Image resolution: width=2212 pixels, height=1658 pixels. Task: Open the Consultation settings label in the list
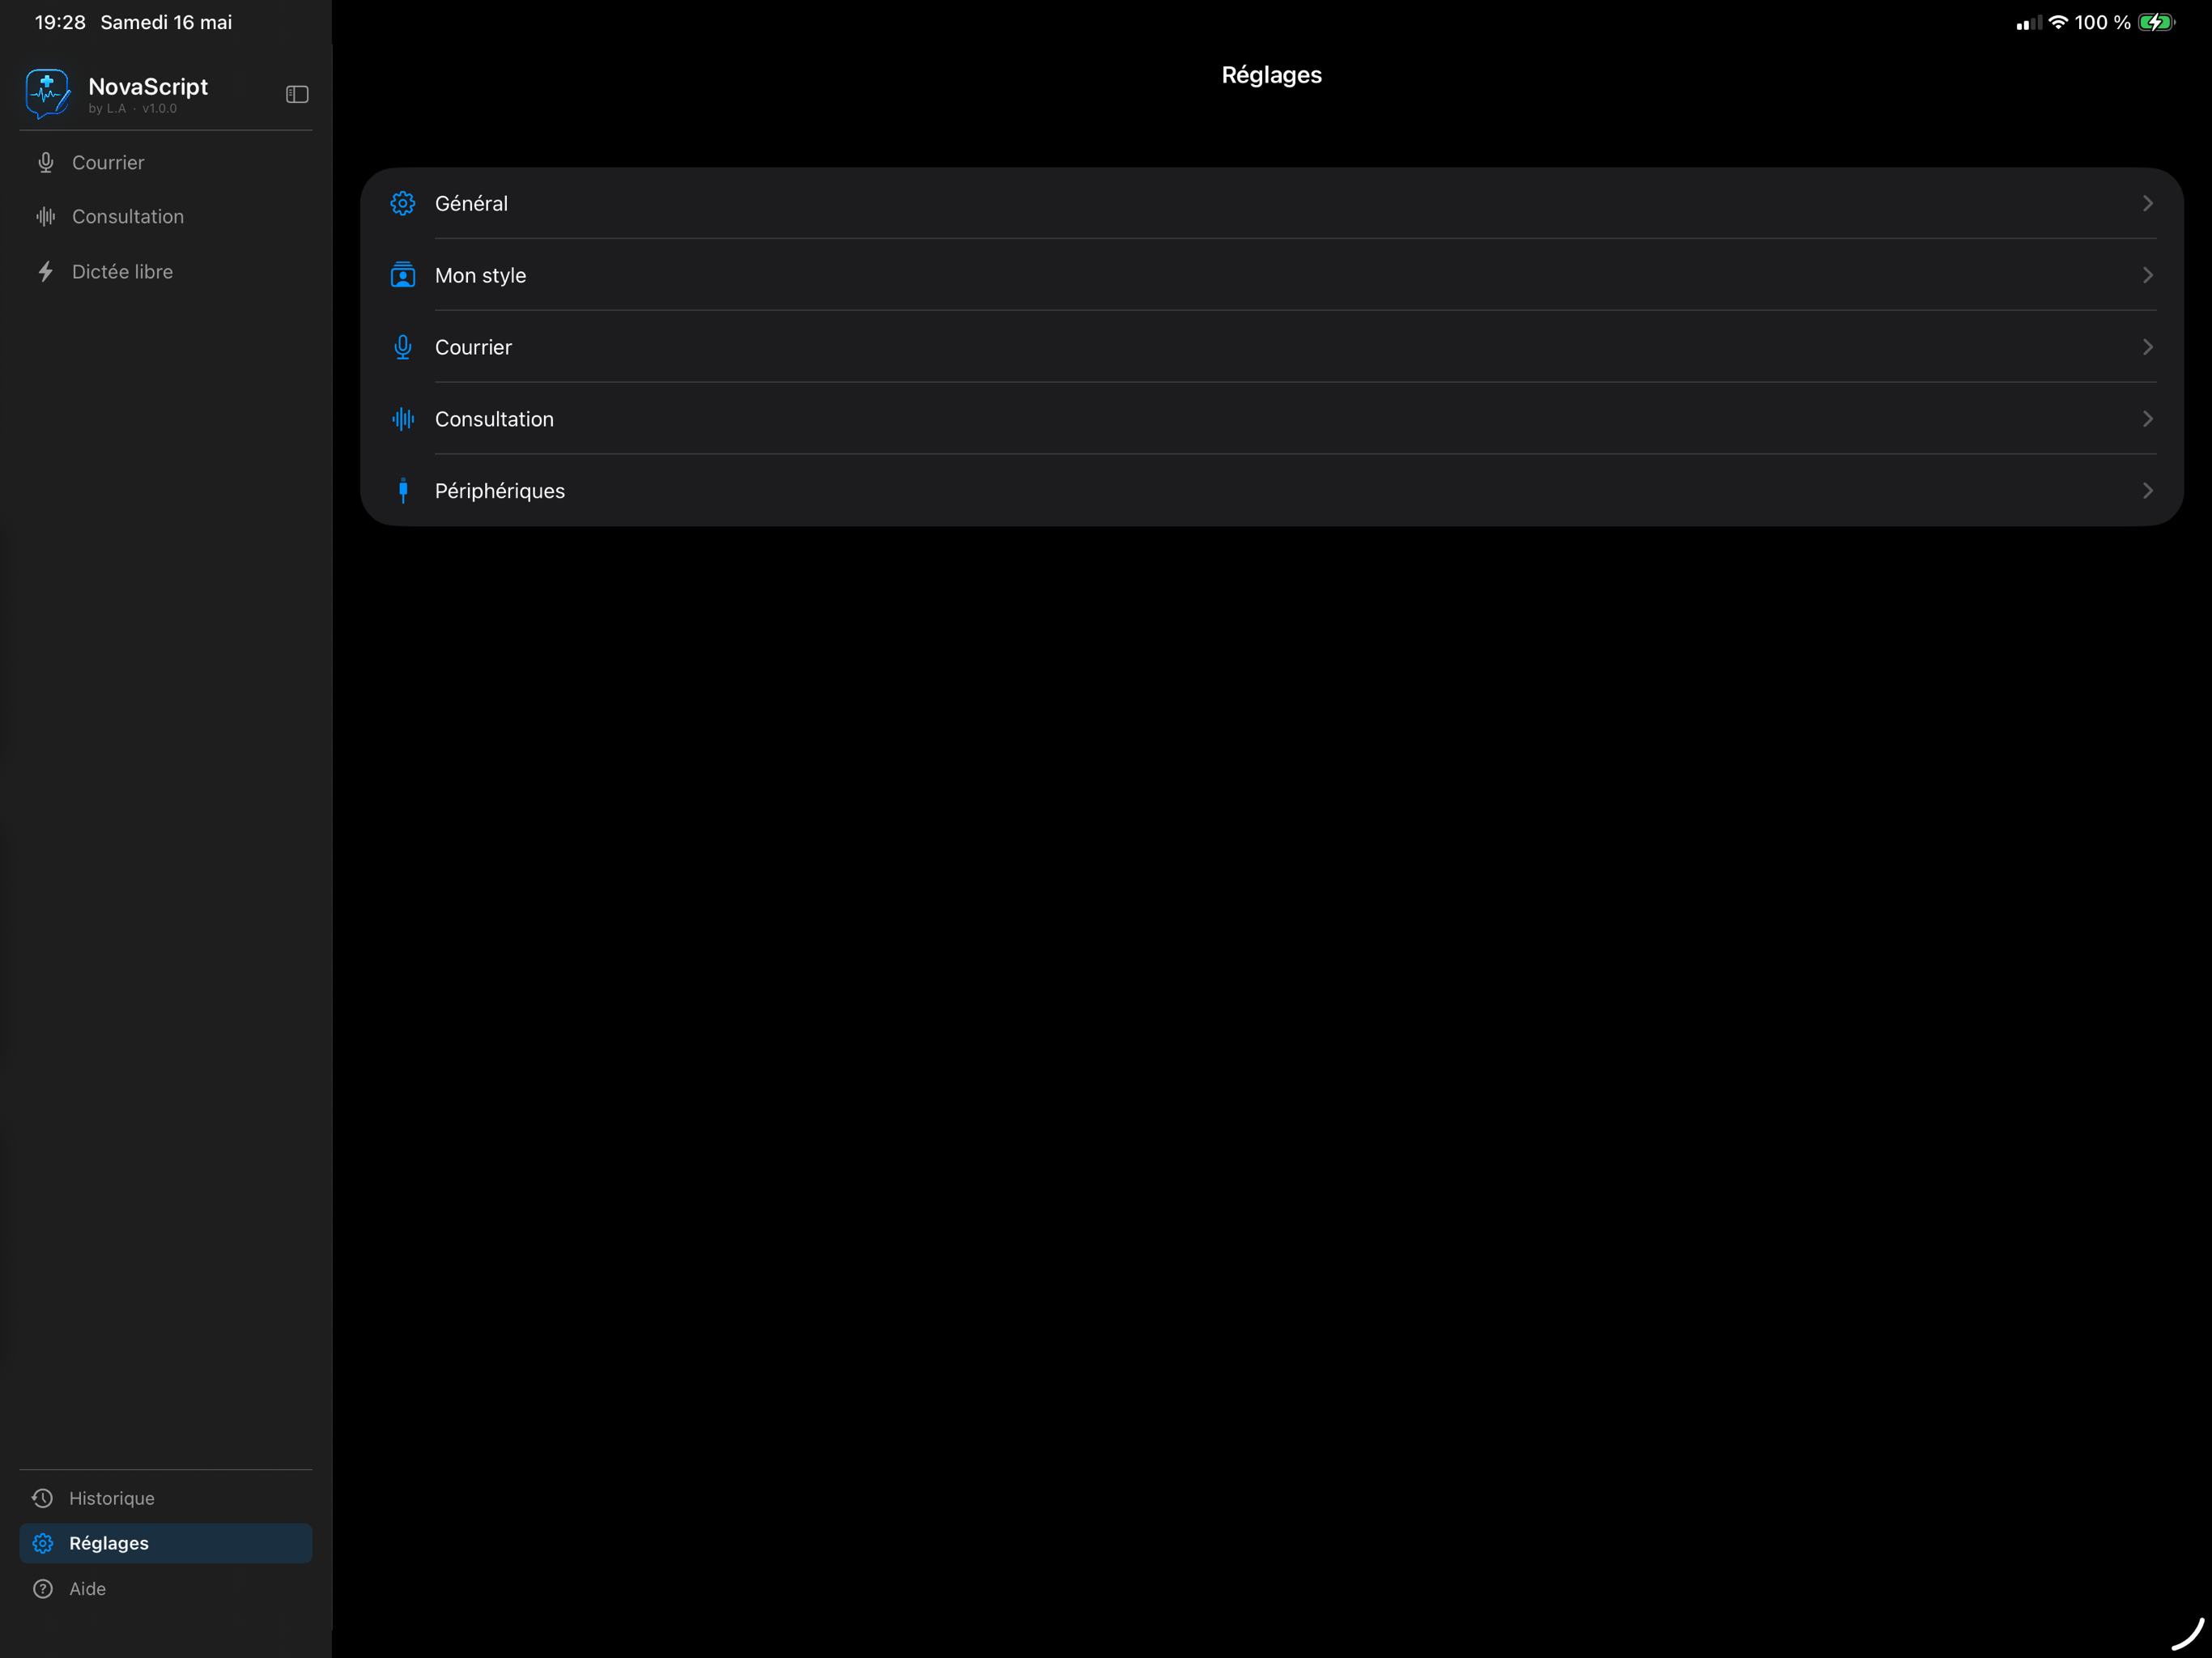(494, 419)
